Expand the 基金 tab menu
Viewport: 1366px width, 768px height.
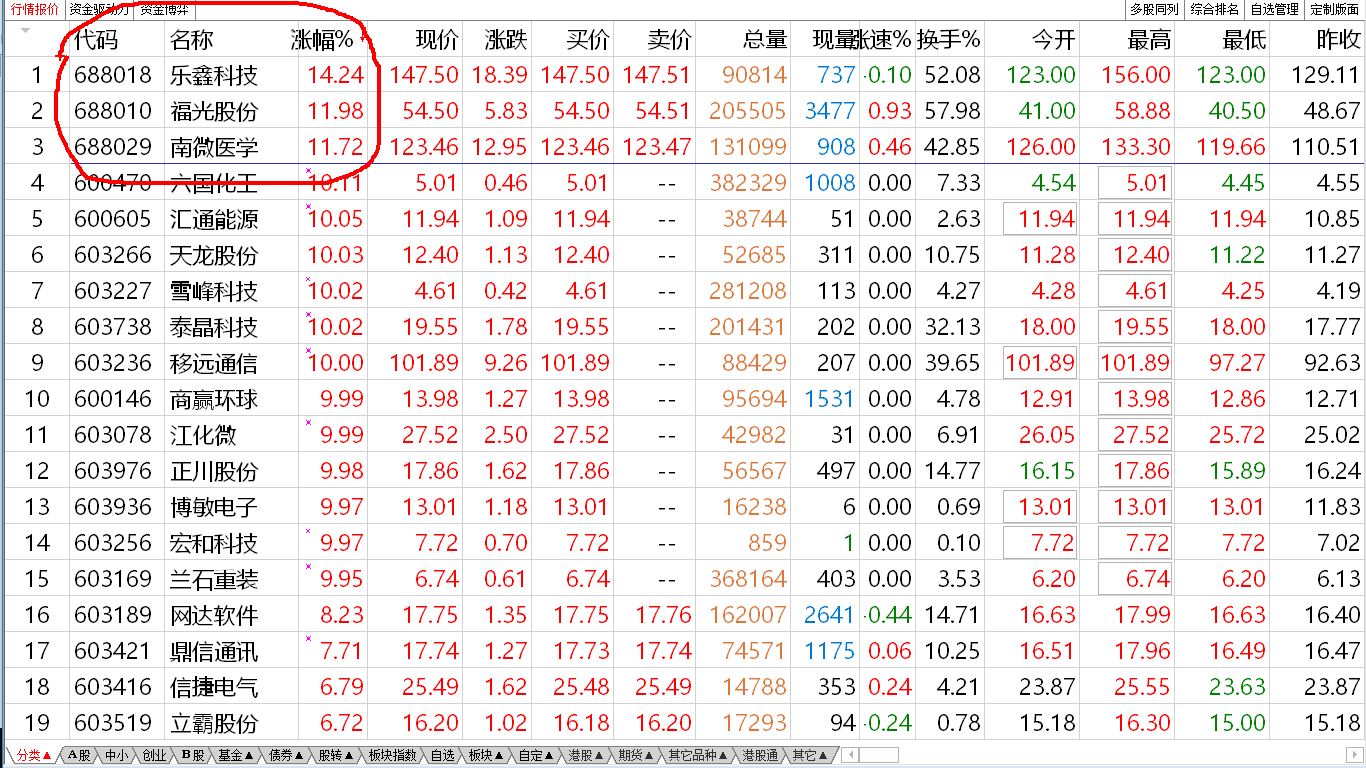click(236, 755)
